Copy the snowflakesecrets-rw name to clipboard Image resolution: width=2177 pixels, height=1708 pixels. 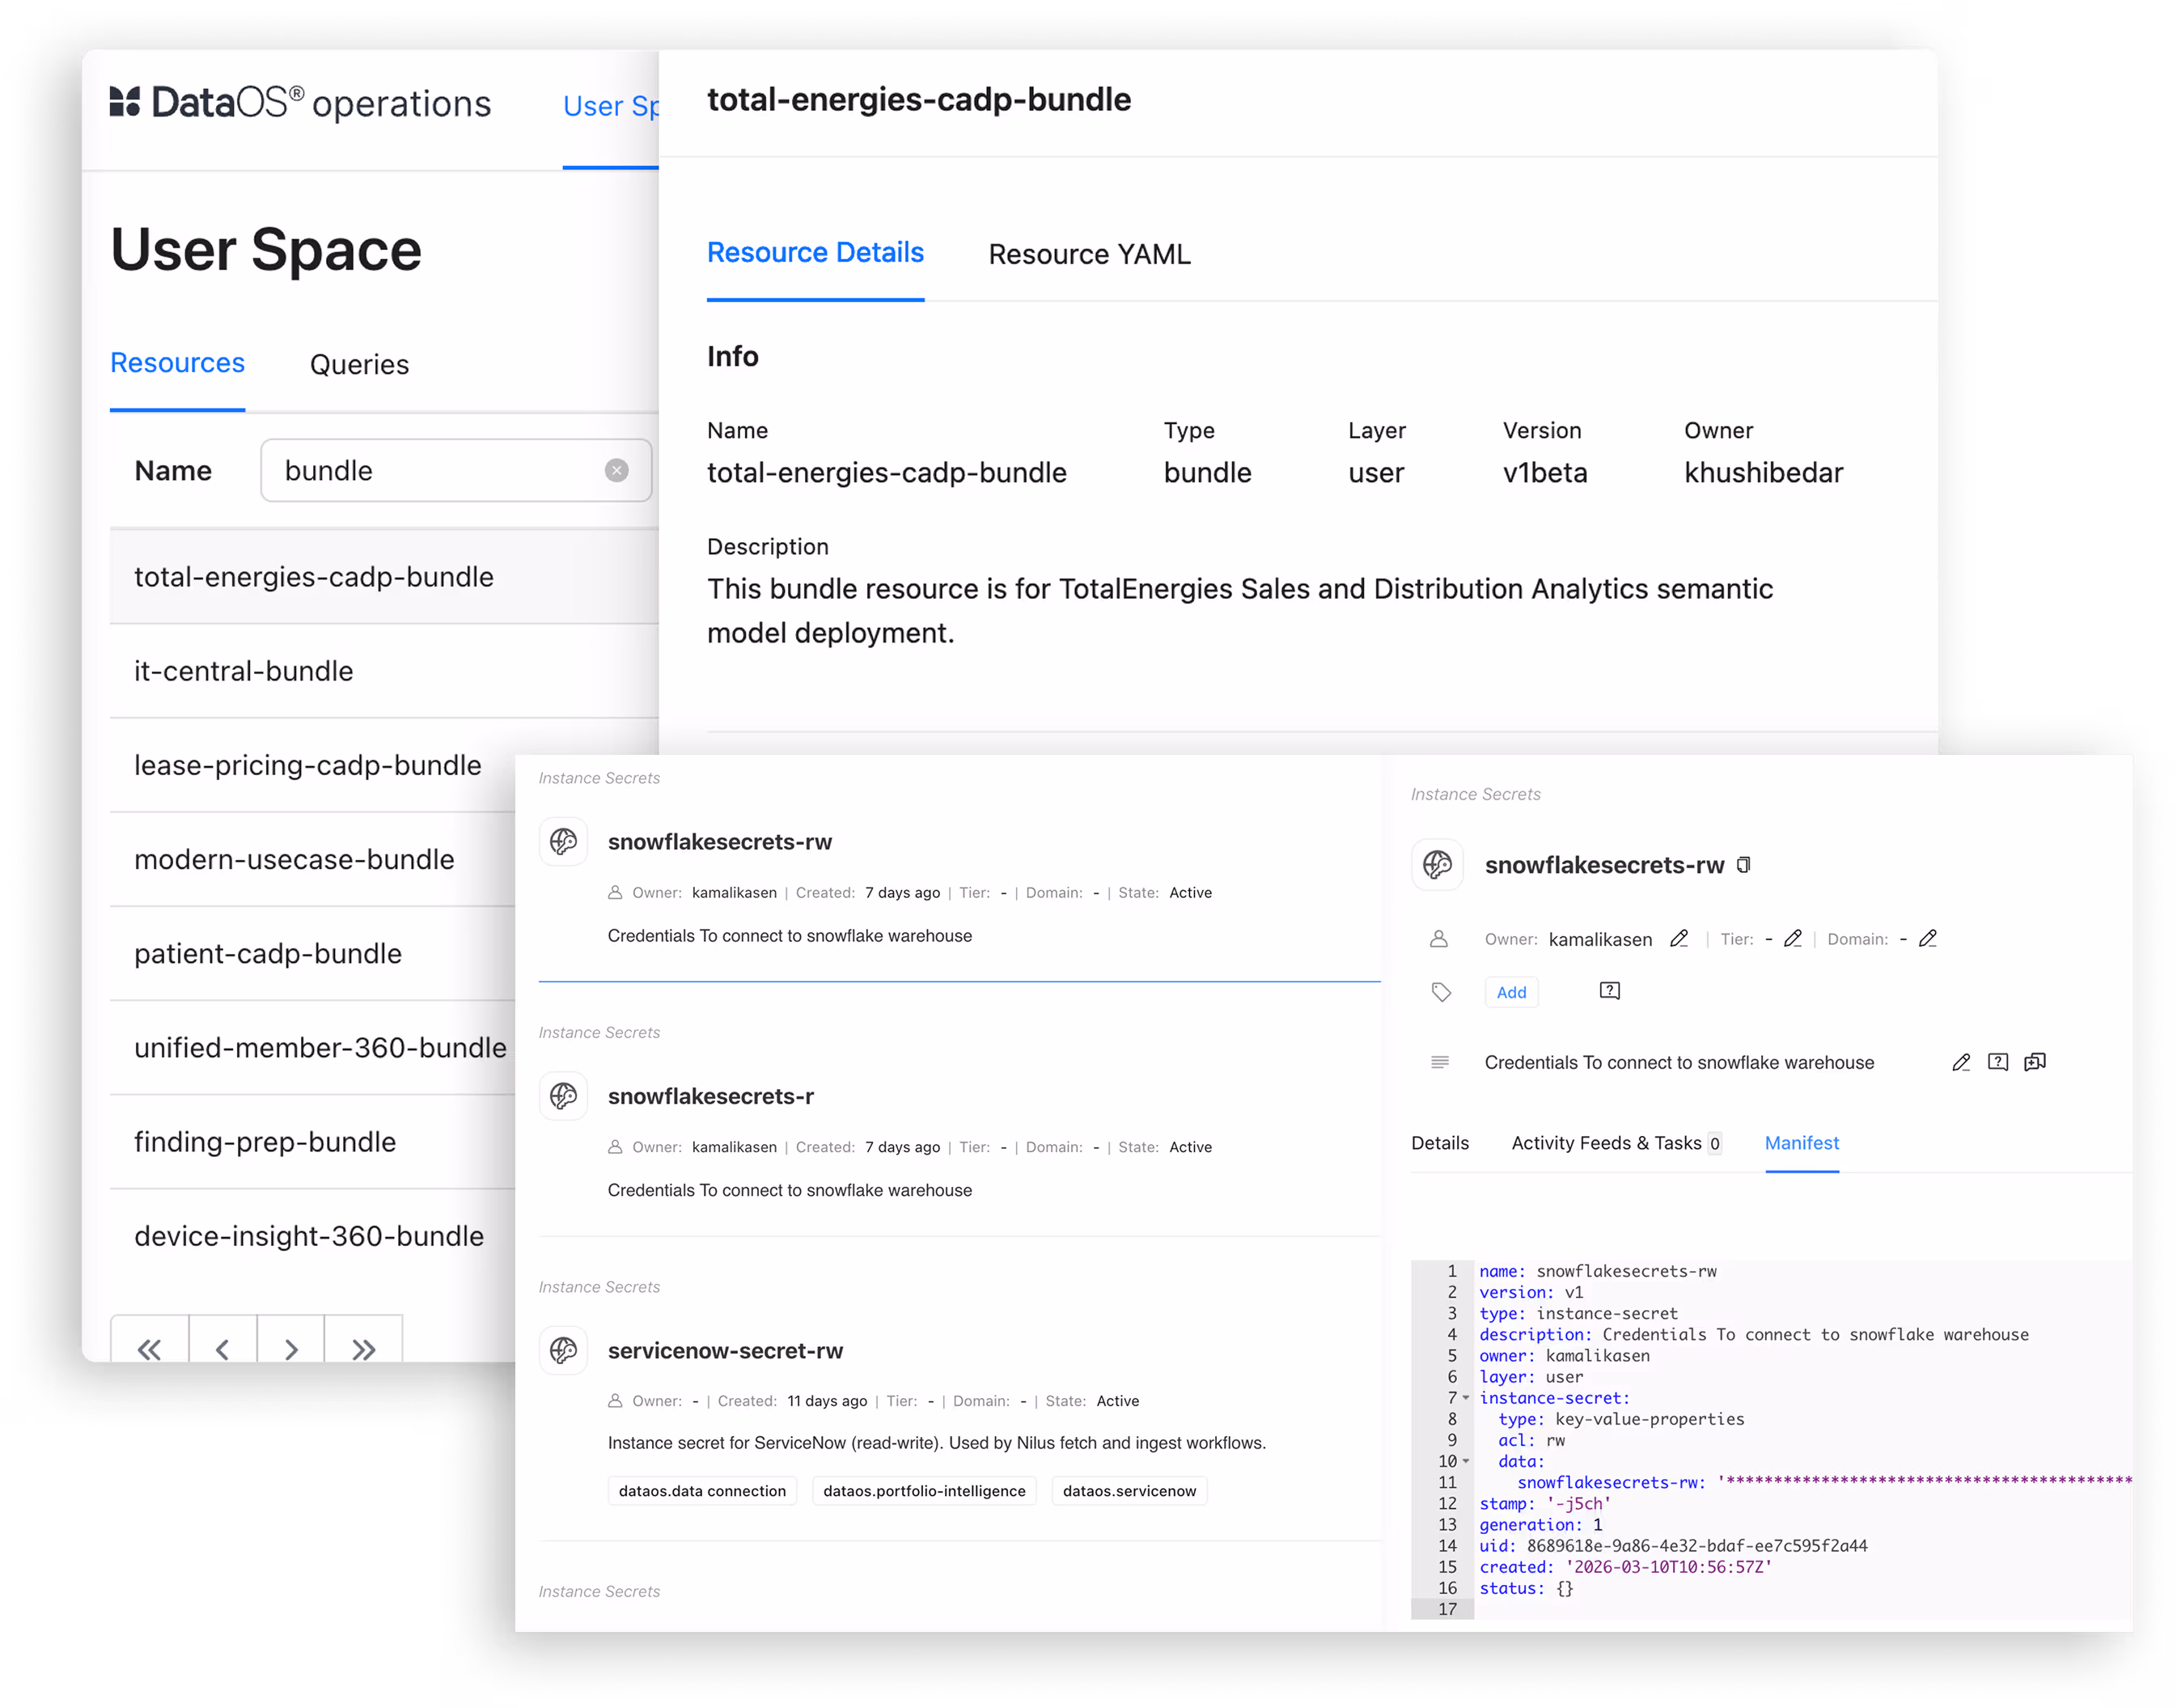pos(1743,865)
